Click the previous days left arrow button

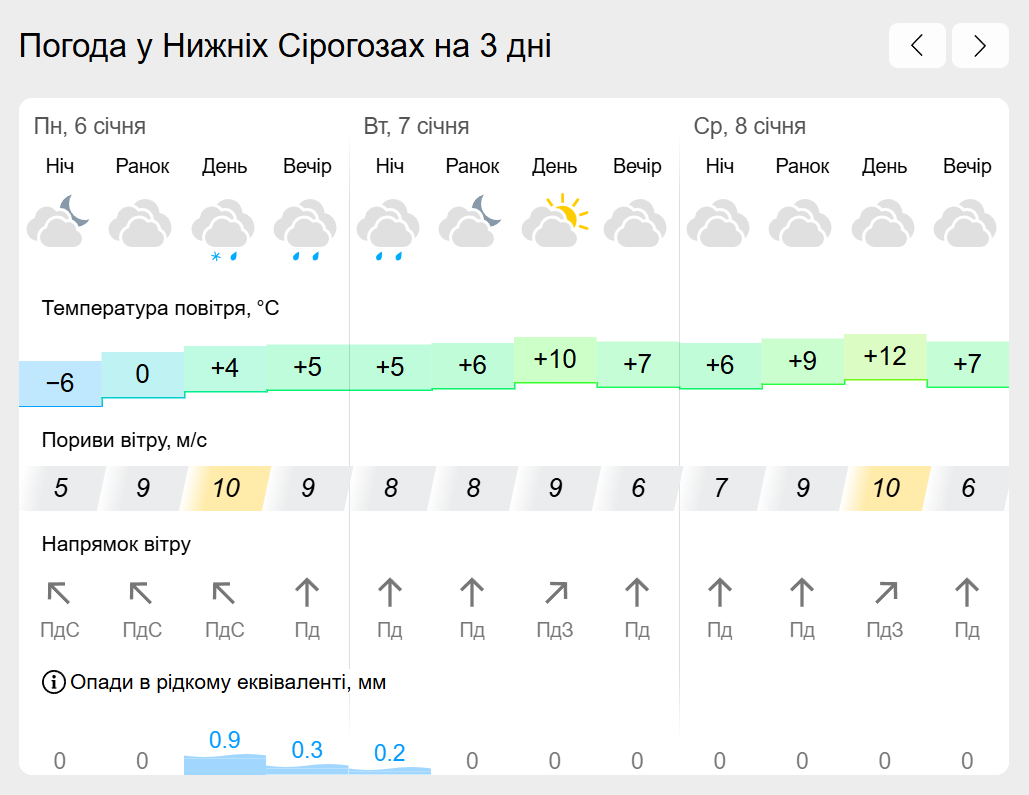(x=917, y=45)
